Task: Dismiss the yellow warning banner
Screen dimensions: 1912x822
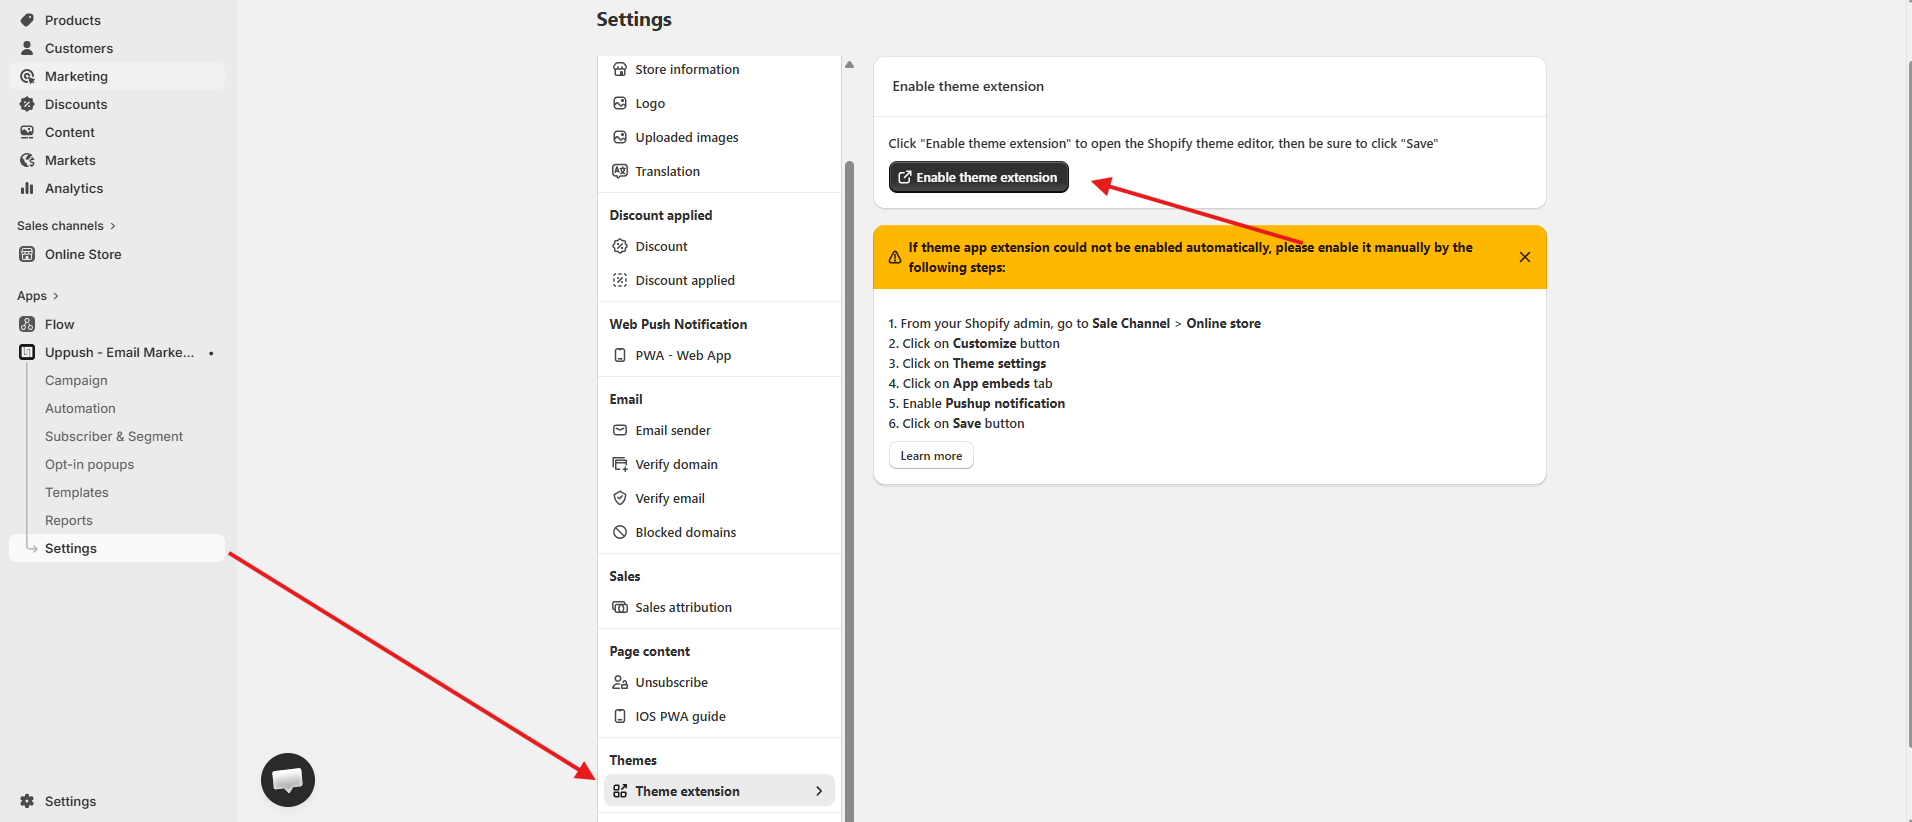Action: (1525, 257)
